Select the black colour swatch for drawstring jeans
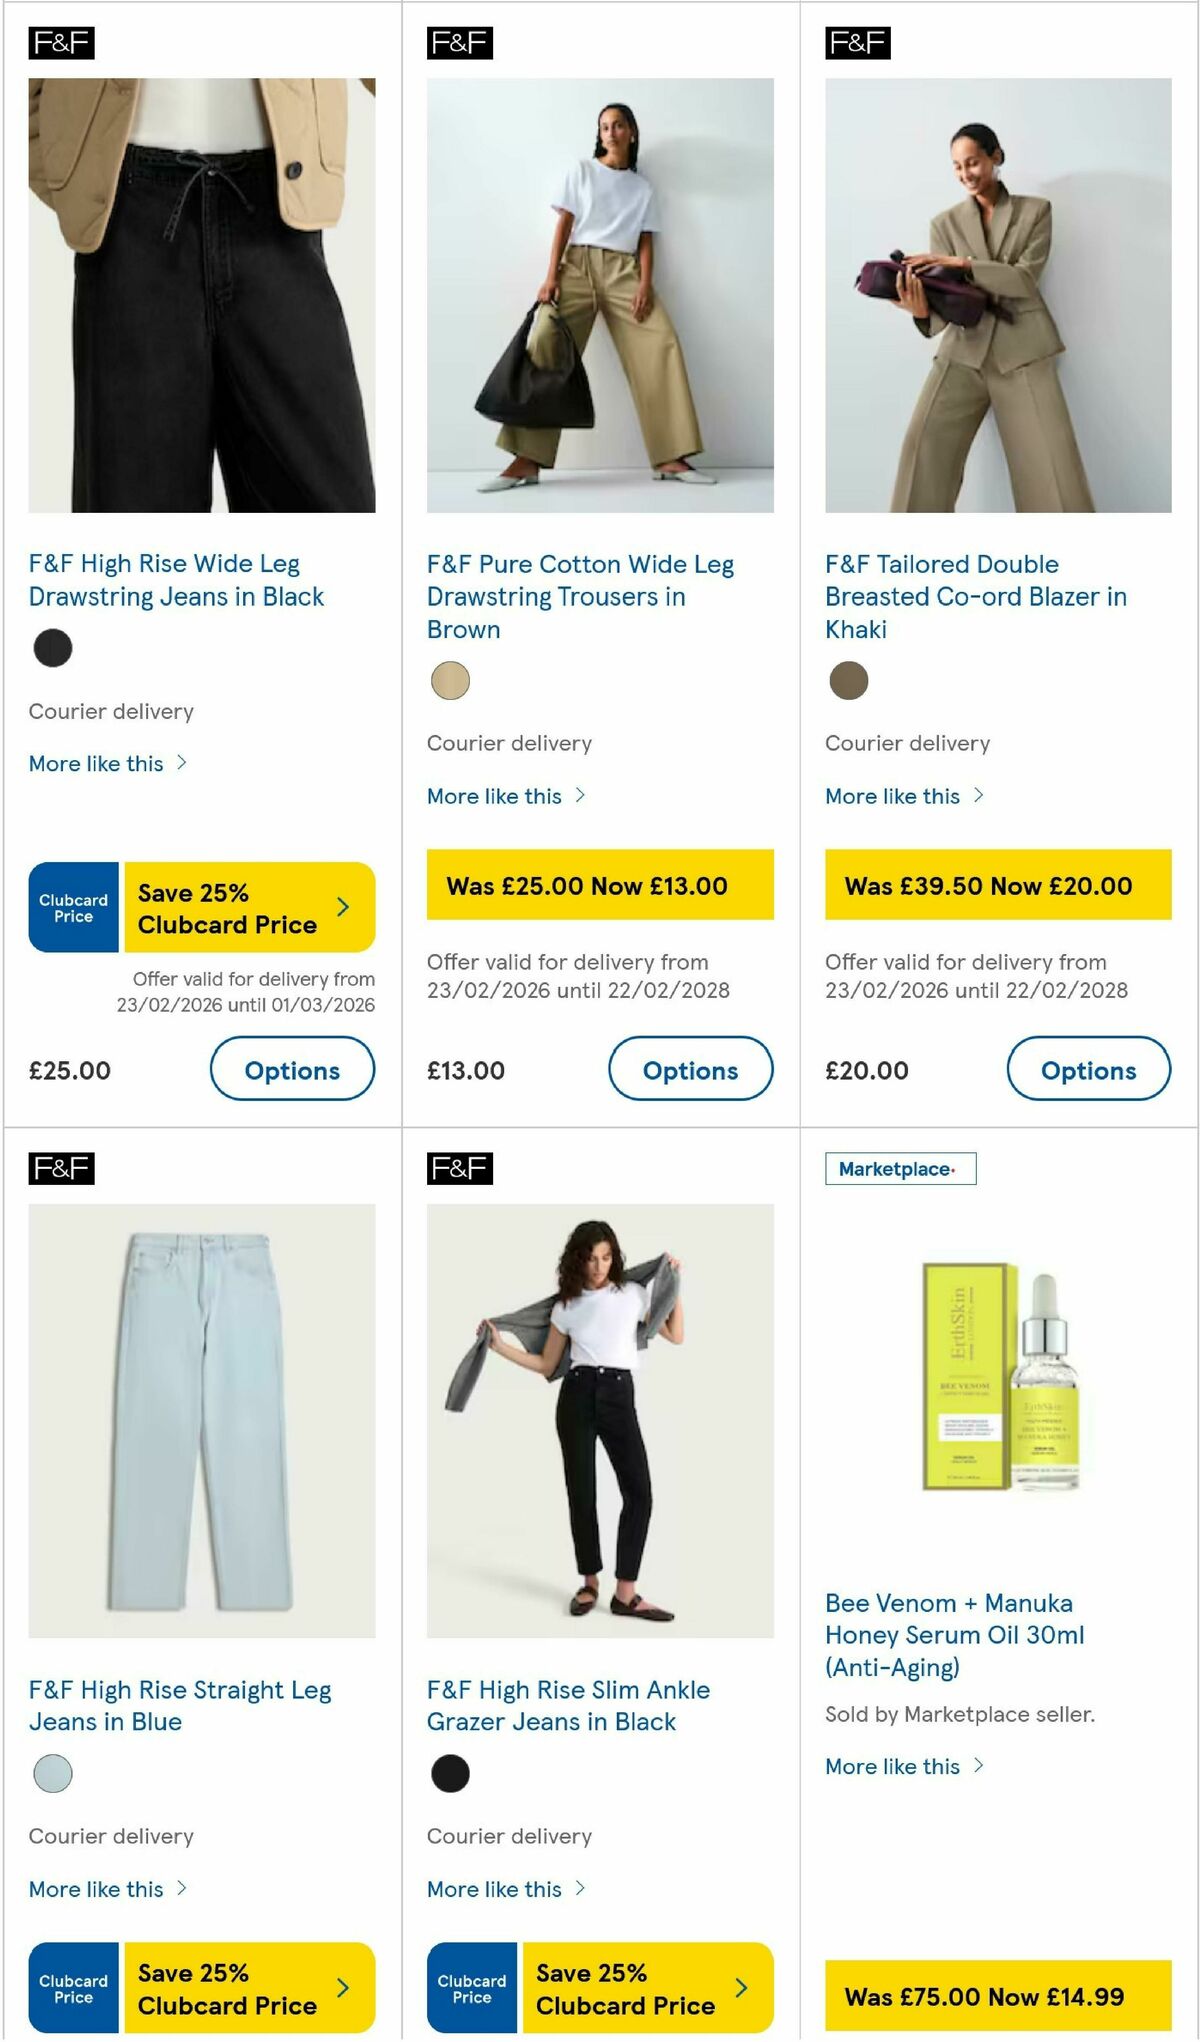The height and width of the screenshot is (2042, 1200). (x=53, y=647)
